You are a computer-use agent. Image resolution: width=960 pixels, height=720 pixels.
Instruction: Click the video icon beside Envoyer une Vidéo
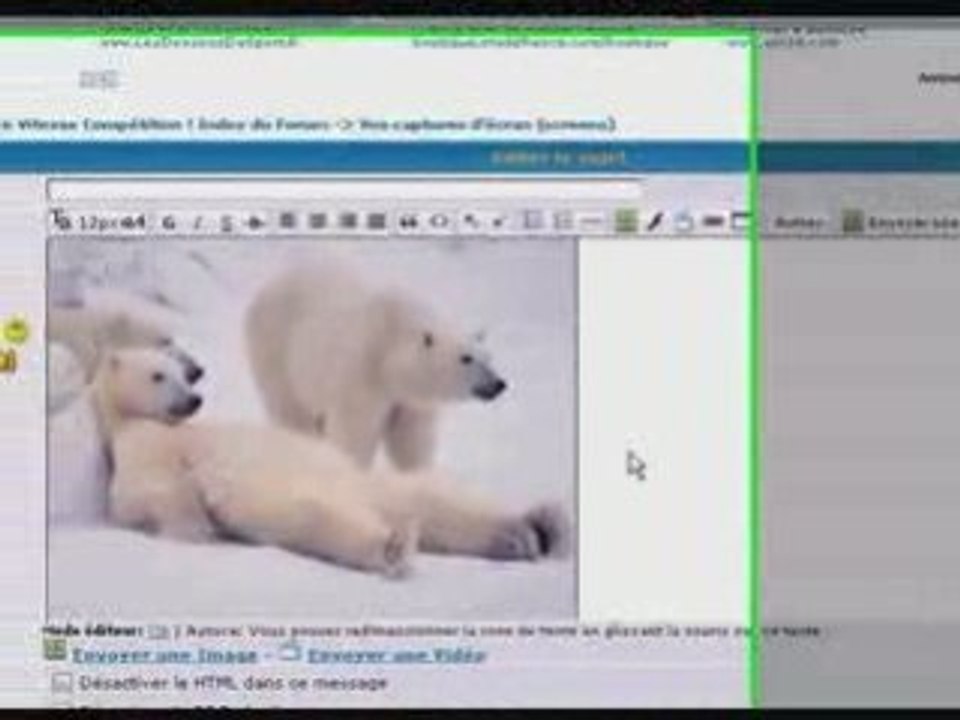pyautogui.click(x=290, y=652)
